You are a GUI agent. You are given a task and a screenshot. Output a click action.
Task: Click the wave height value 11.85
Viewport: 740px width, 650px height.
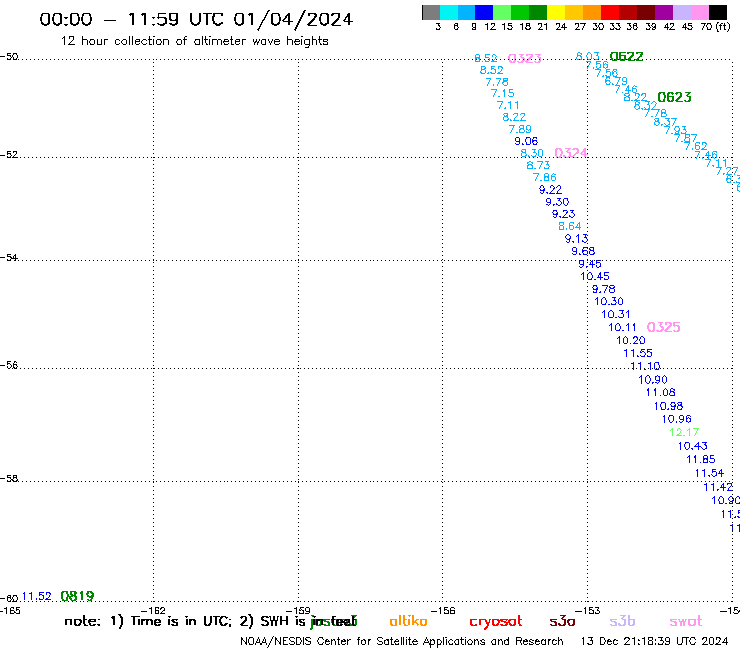click(700, 460)
